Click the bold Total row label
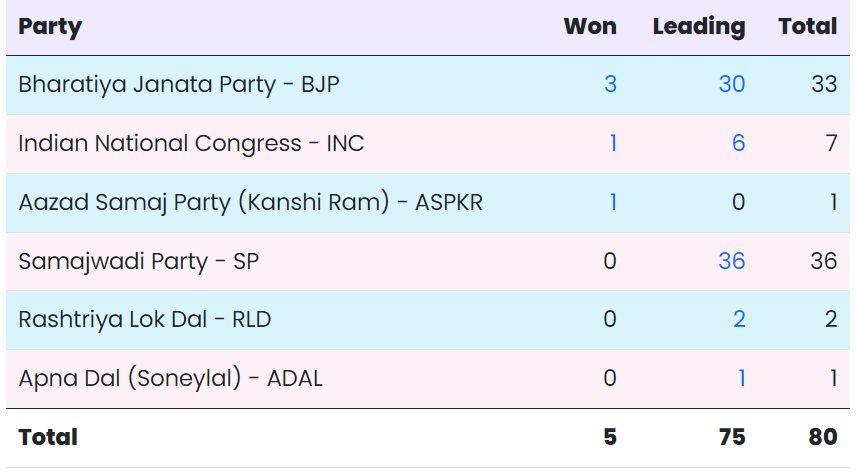The image size is (856, 472). (x=48, y=437)
